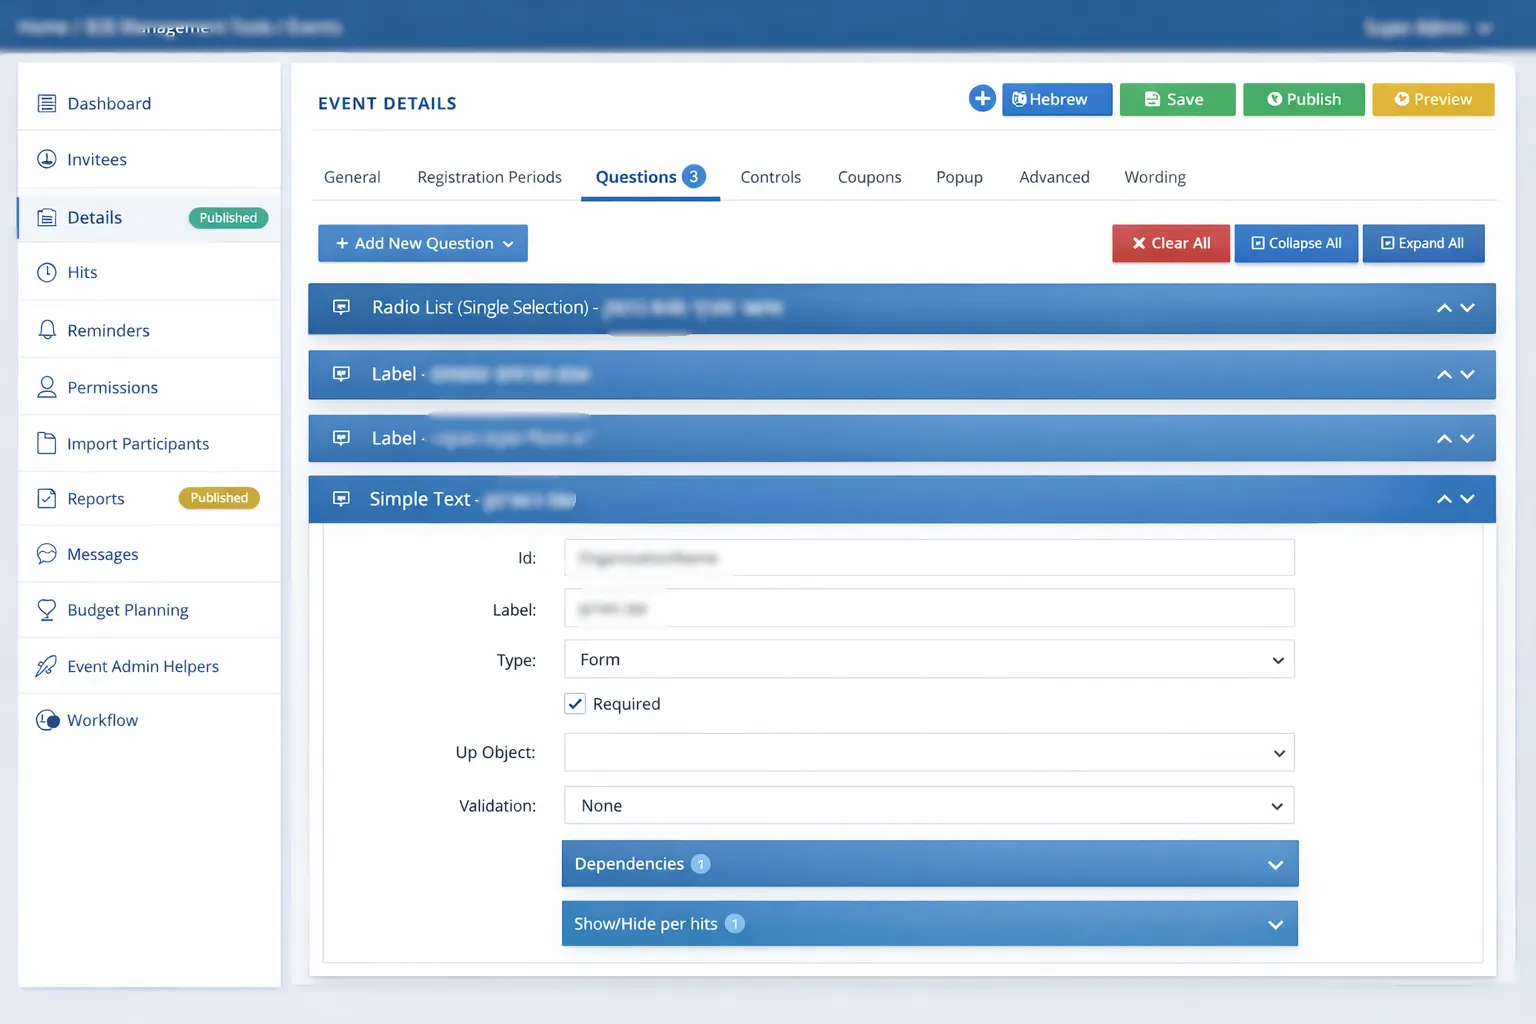Collapse the Simple Text question header
This screenshot has width=1536, height=1024.
coord(902,499)
